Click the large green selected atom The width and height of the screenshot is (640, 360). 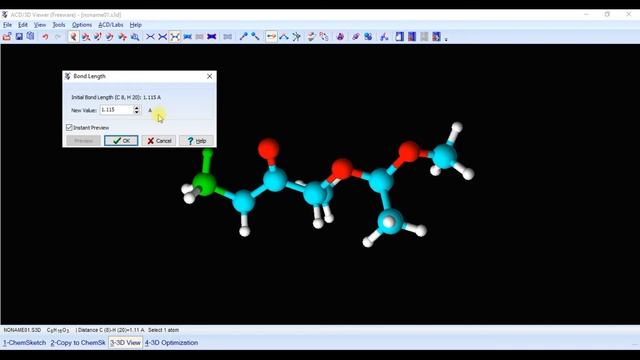tap(204, 183)
